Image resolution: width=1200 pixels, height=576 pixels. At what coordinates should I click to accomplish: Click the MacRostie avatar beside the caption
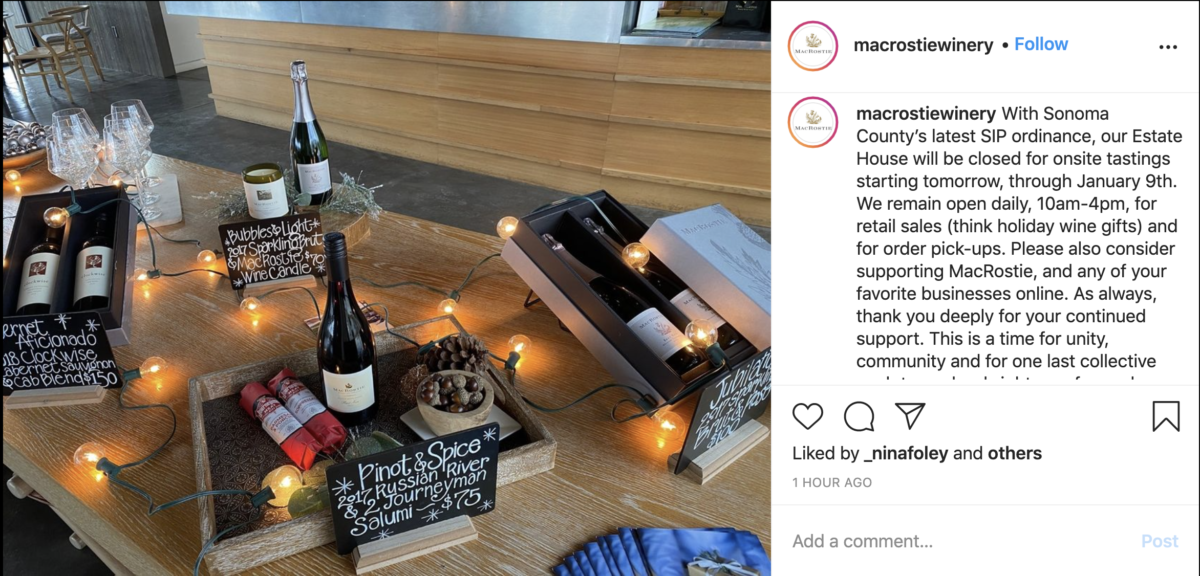813,122
